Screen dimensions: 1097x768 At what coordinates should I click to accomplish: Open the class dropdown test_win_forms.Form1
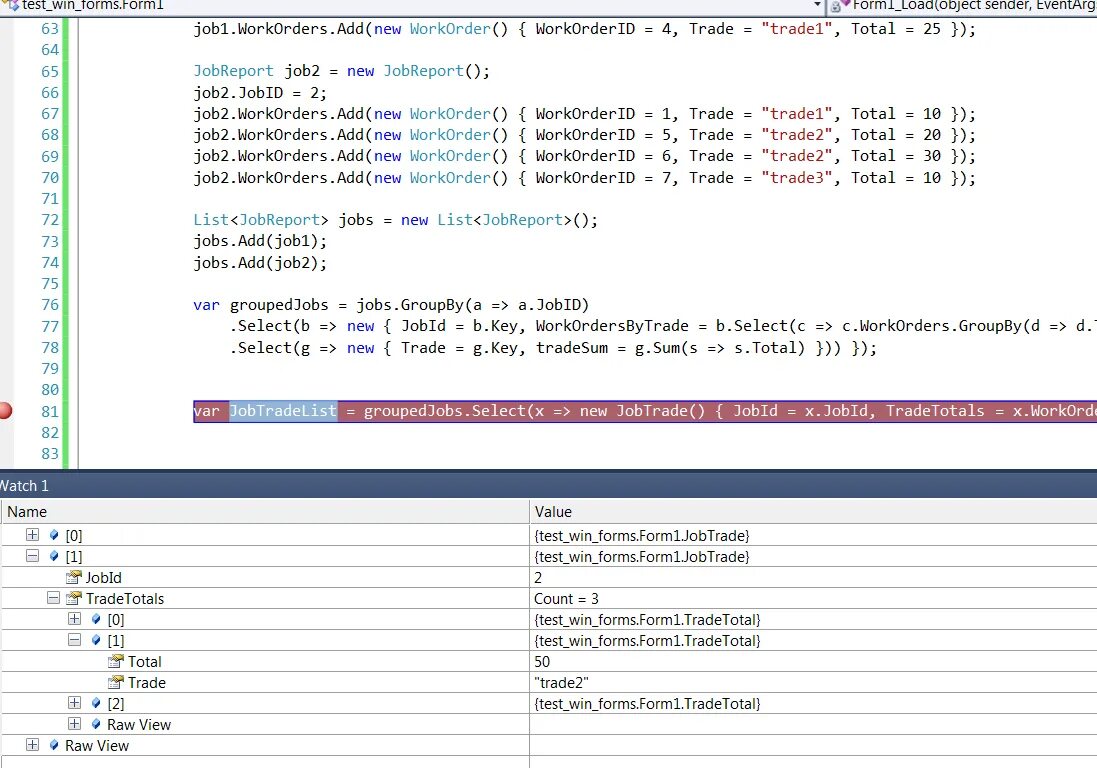click(x=816, y=5)
